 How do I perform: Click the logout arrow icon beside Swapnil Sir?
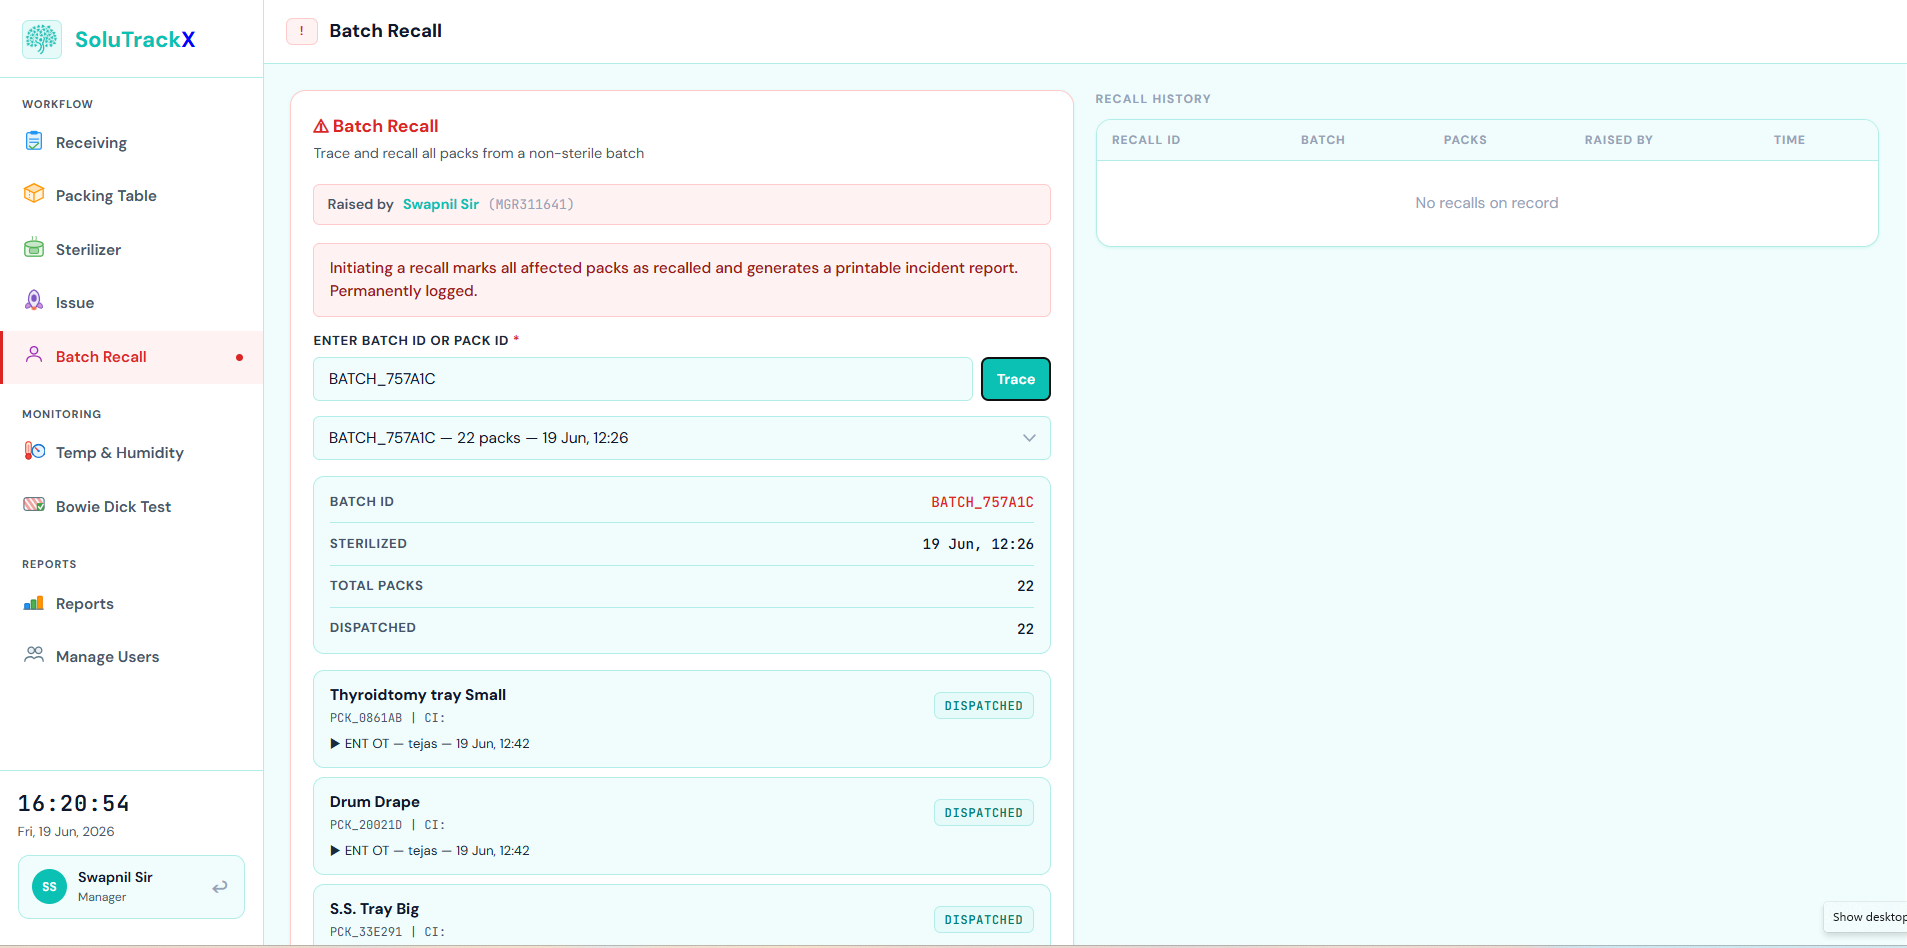(x=220, y=886)
